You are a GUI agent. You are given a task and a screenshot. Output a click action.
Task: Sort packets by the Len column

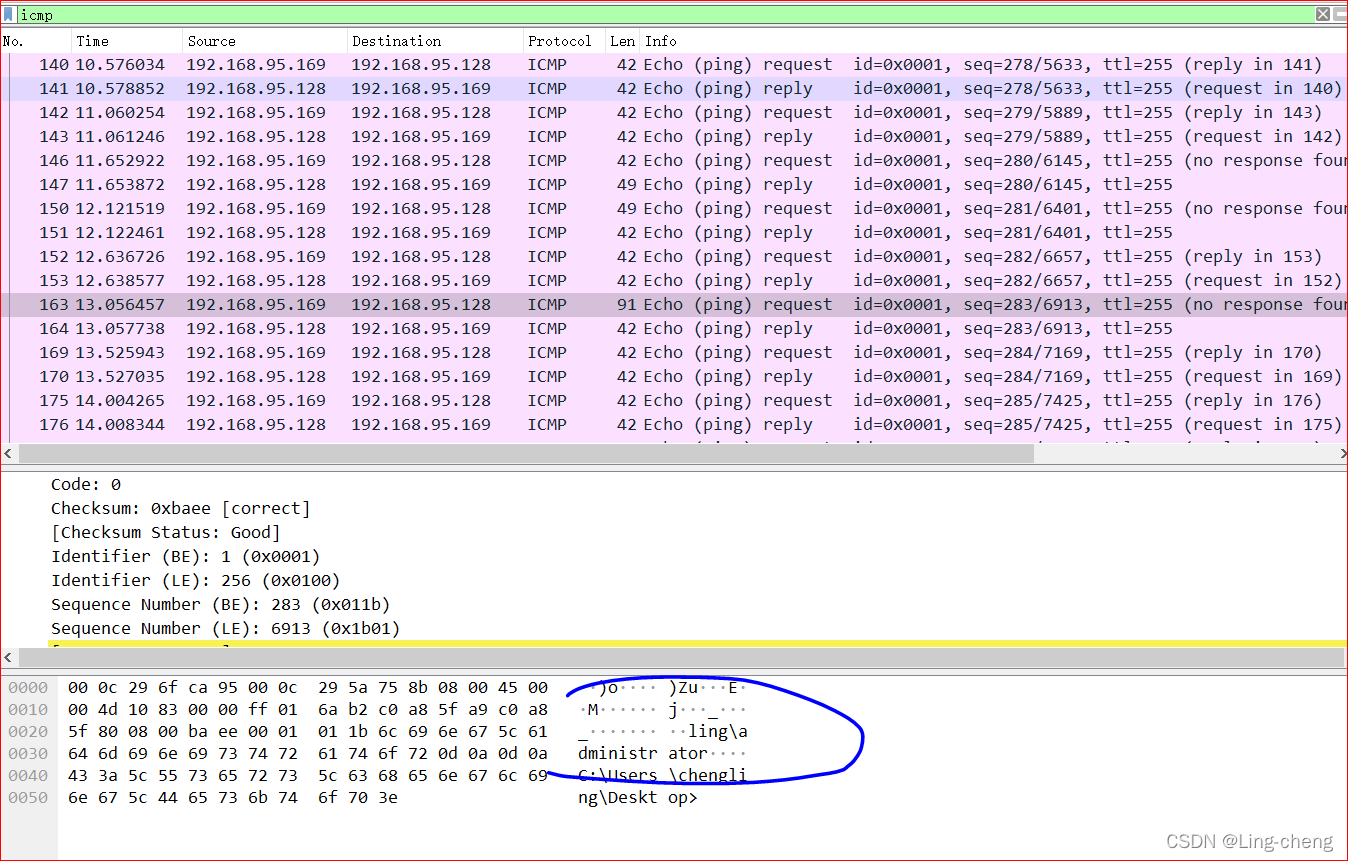click(621, 41)
